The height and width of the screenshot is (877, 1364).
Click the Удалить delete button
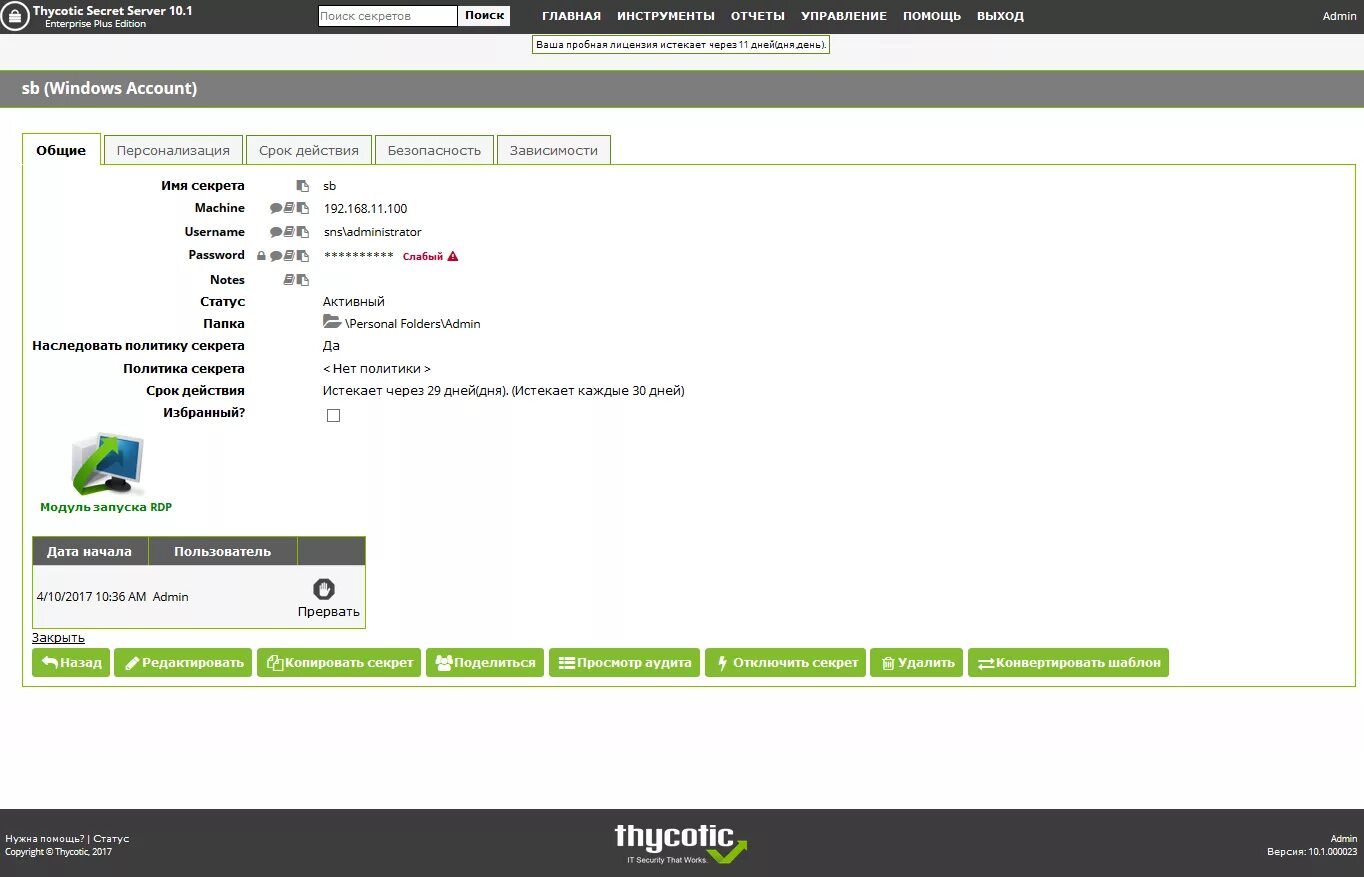pyautogui.click(x=917, y=662)
